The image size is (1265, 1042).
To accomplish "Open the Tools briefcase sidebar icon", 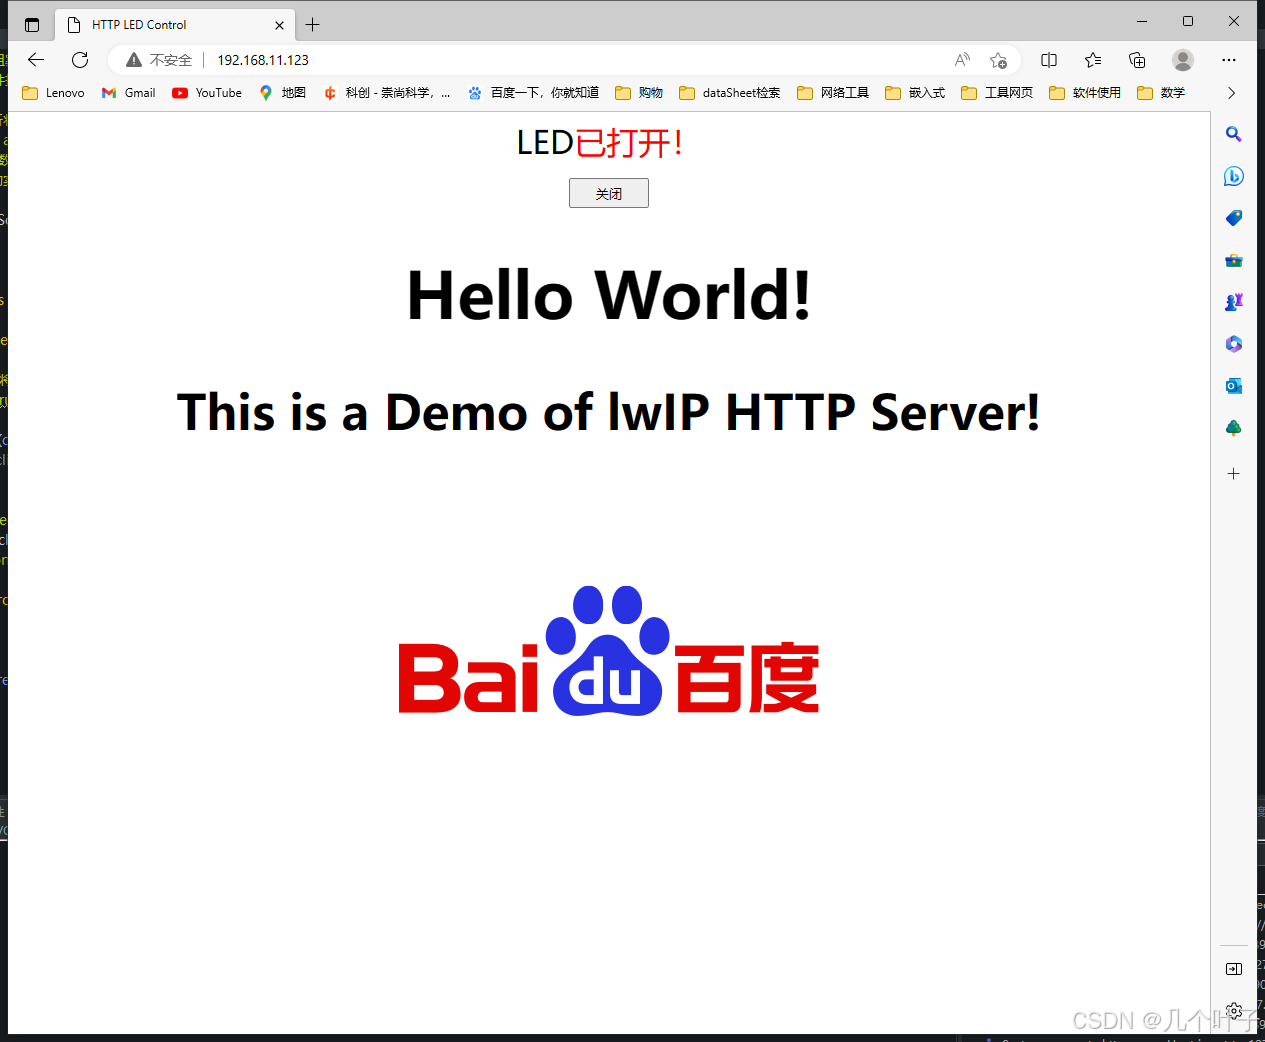I will point(1234,260).
